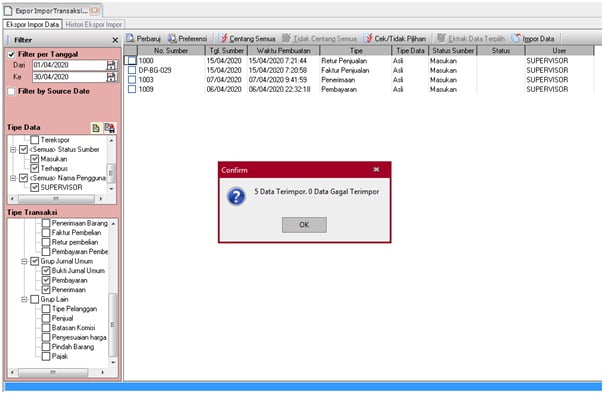Viewport: 604px width, 394px height.
Task: Click Cek/Tidak Pilihan icon
Action: [368, 39]
